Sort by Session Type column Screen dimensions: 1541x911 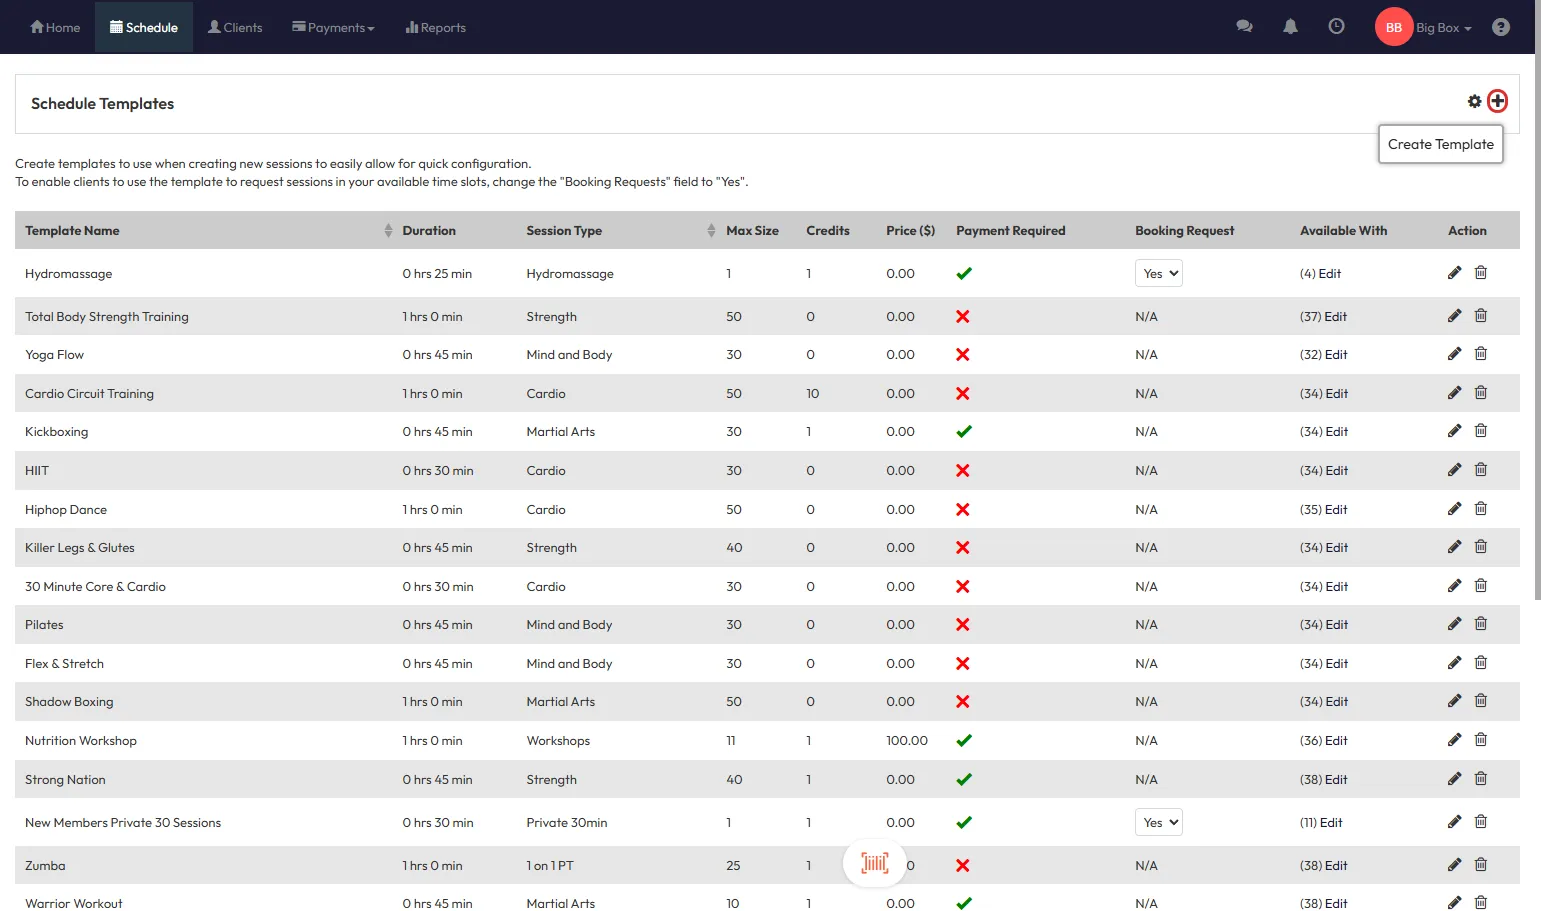tap(711, 231)
